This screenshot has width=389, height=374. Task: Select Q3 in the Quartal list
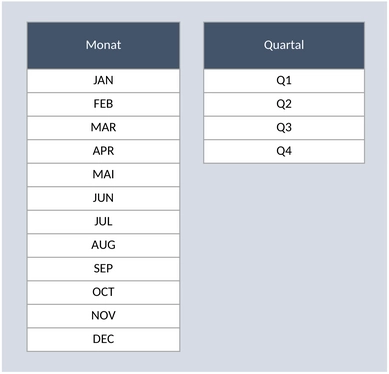(284, 128)
